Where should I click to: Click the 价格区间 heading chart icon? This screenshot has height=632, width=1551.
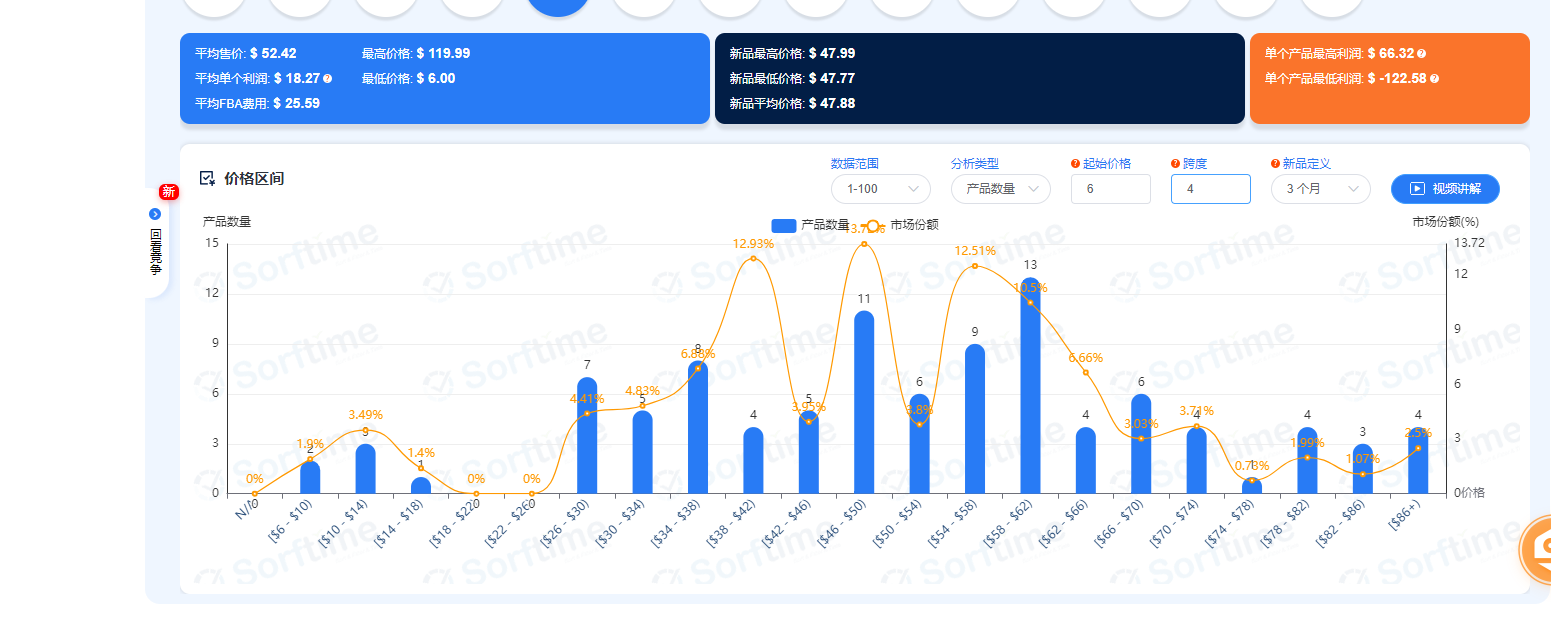coord(207,178)
